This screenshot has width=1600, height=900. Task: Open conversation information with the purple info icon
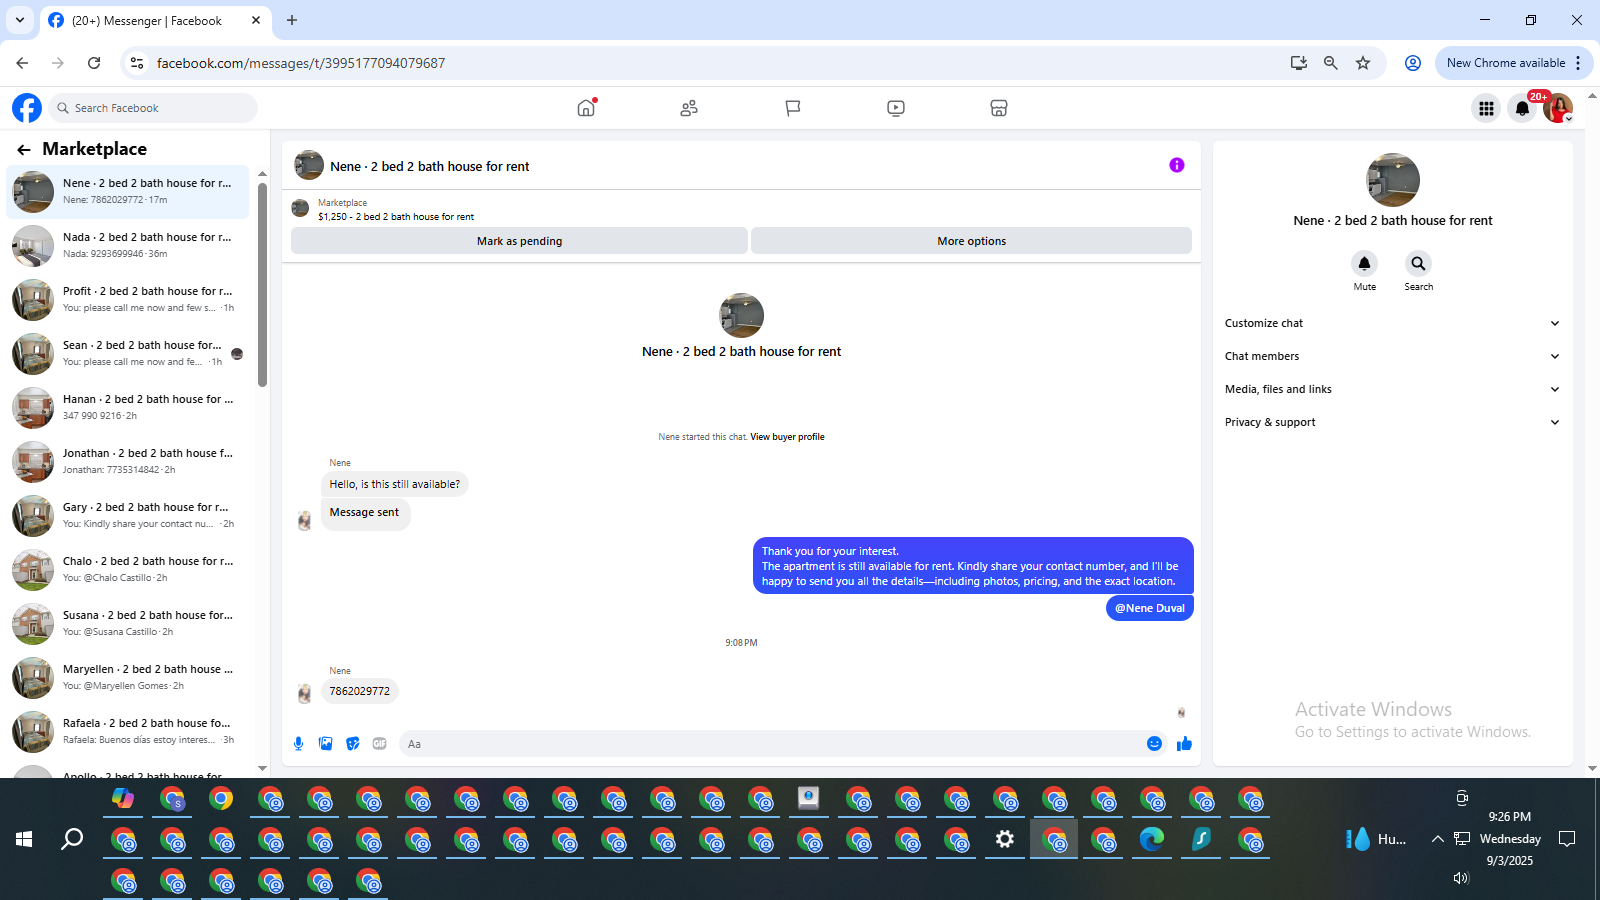(x=1177, y=165)
